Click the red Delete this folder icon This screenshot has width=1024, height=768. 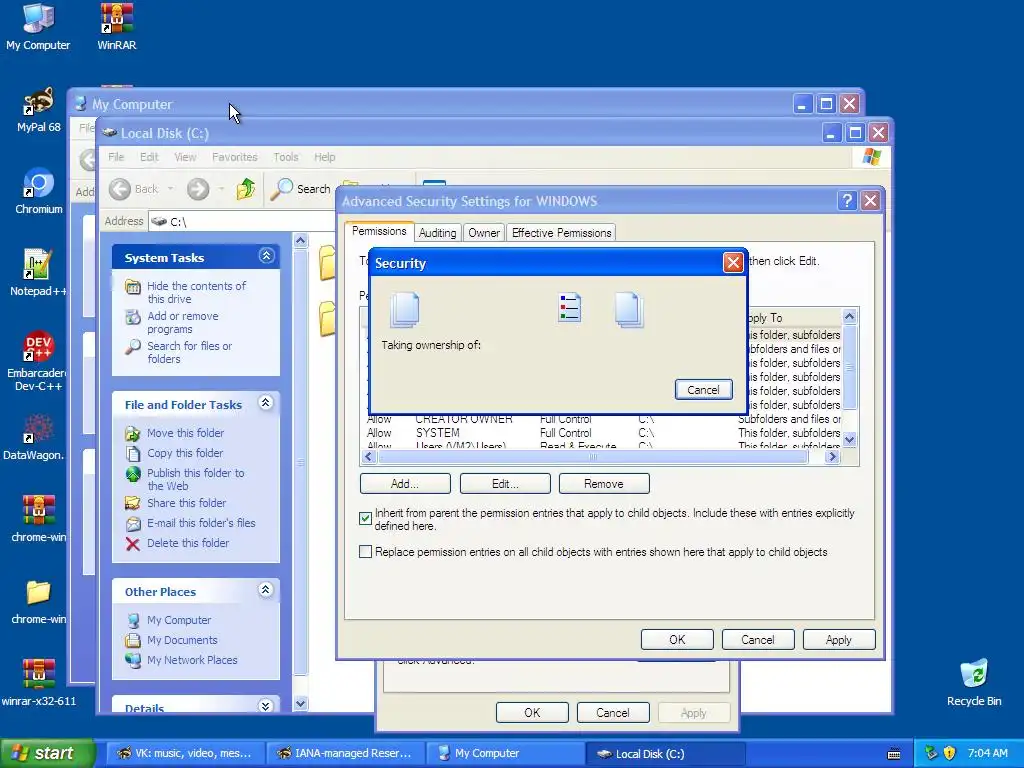133,543
